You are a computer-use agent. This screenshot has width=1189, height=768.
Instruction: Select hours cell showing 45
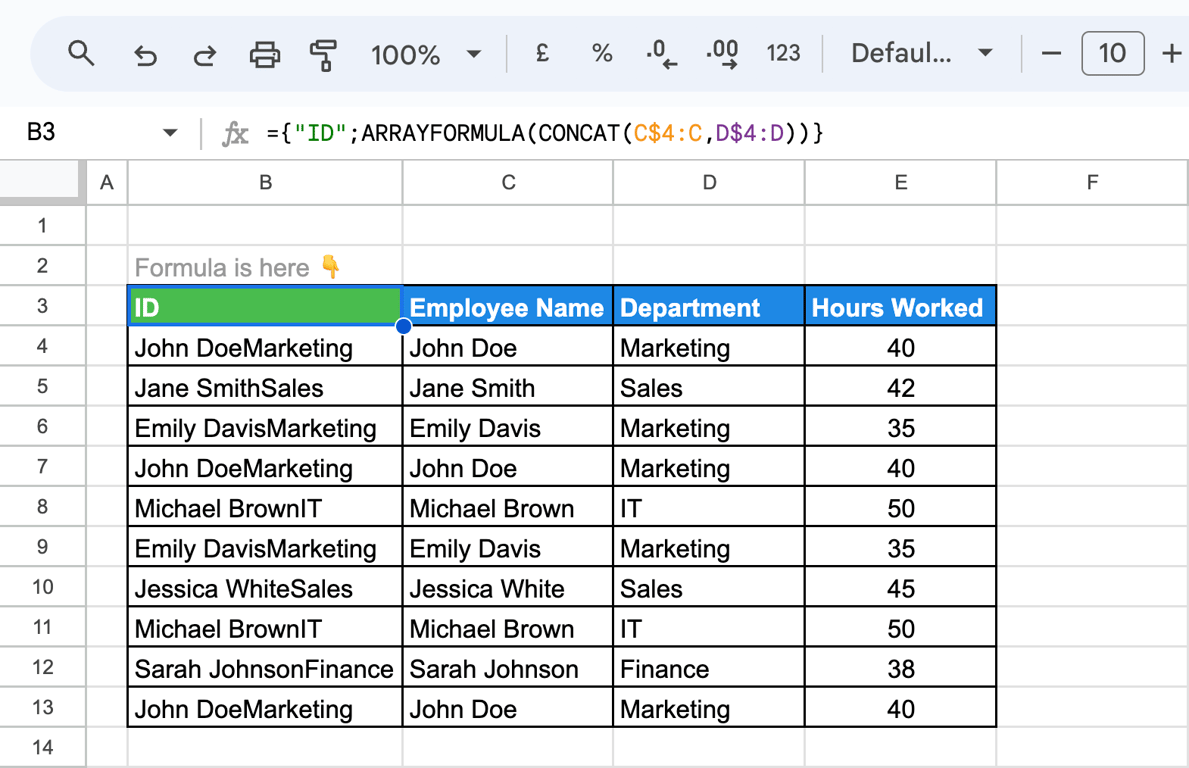pyautogui.click(x=901, y=588)
